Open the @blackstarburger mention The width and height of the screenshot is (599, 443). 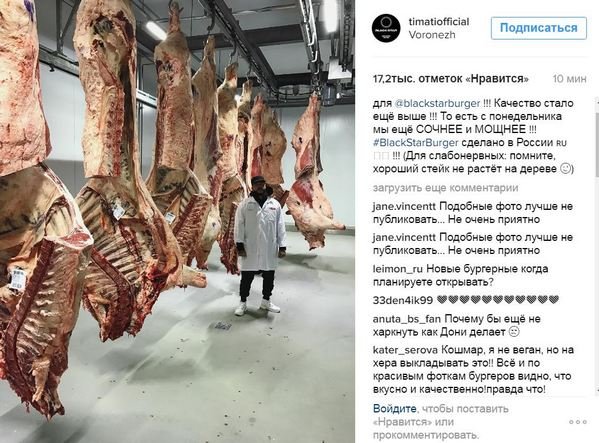click(x=437, y=103)
